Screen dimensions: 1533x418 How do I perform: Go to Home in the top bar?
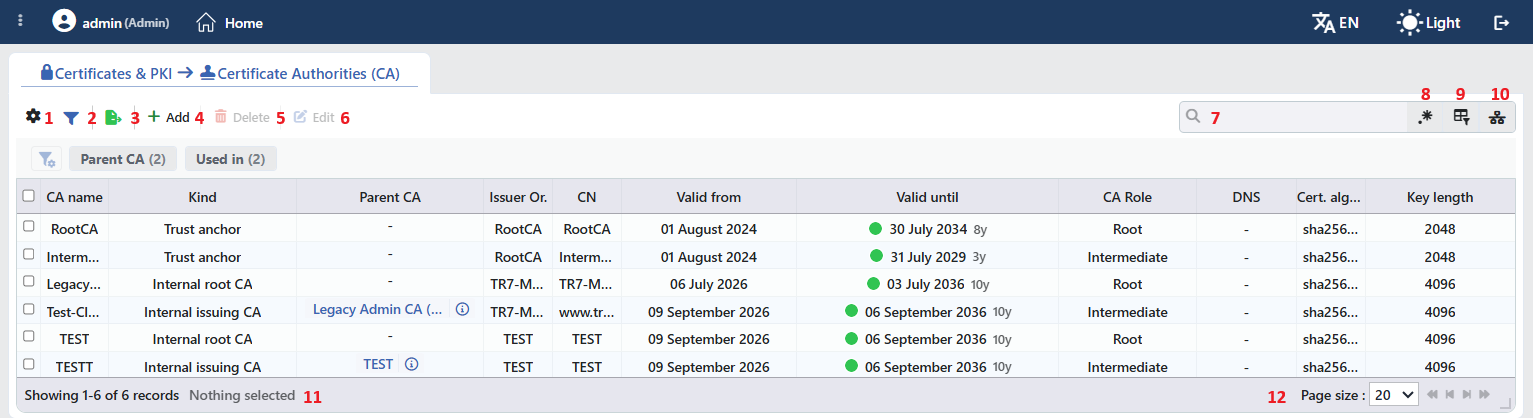[x=230, y=22]
